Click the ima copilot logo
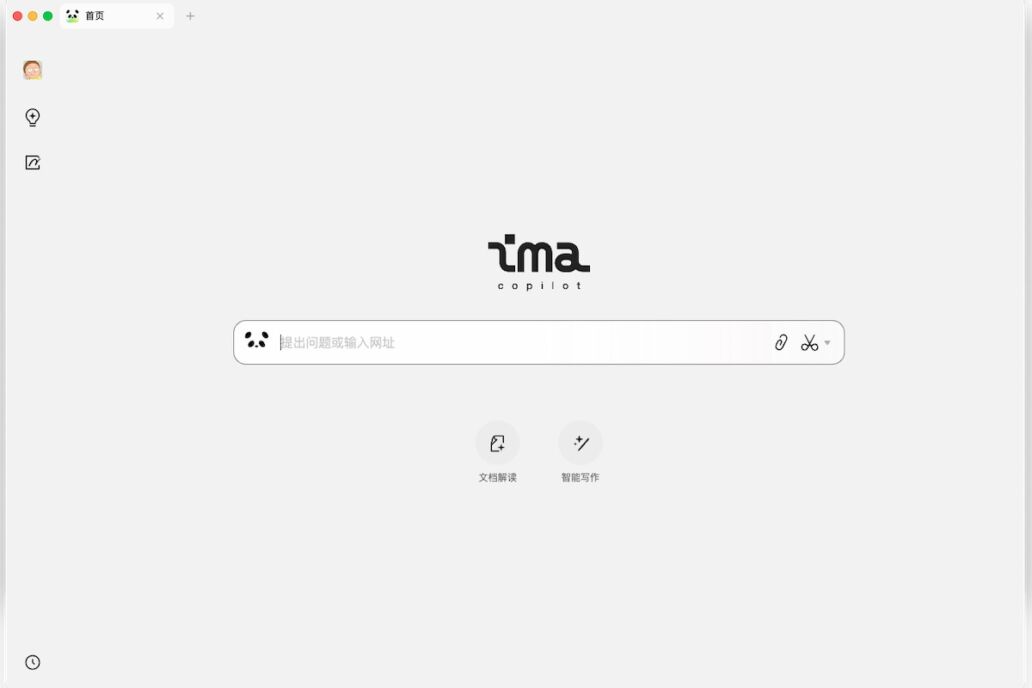 tap(538, 262)
